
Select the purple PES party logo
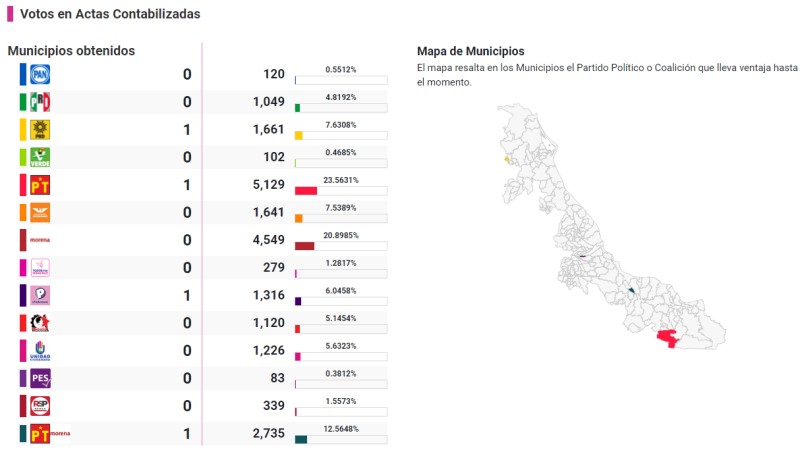coord(40,378)
